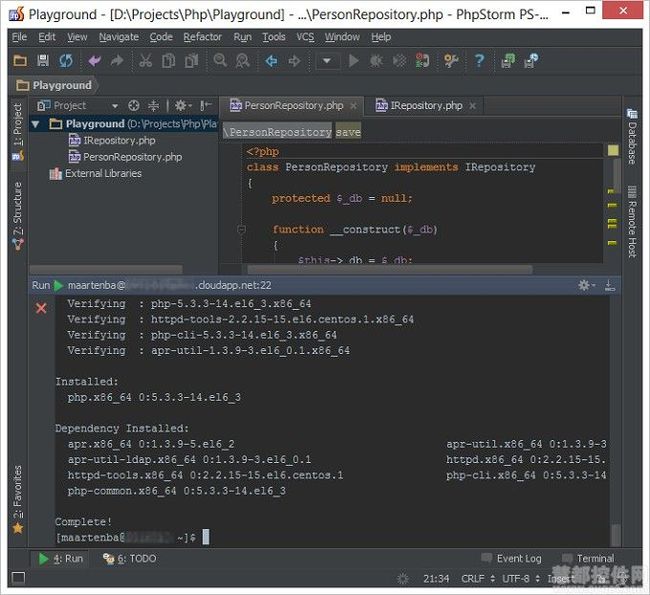
Task: Select IRepository.php in project tree
Action: tap(112, 141)
